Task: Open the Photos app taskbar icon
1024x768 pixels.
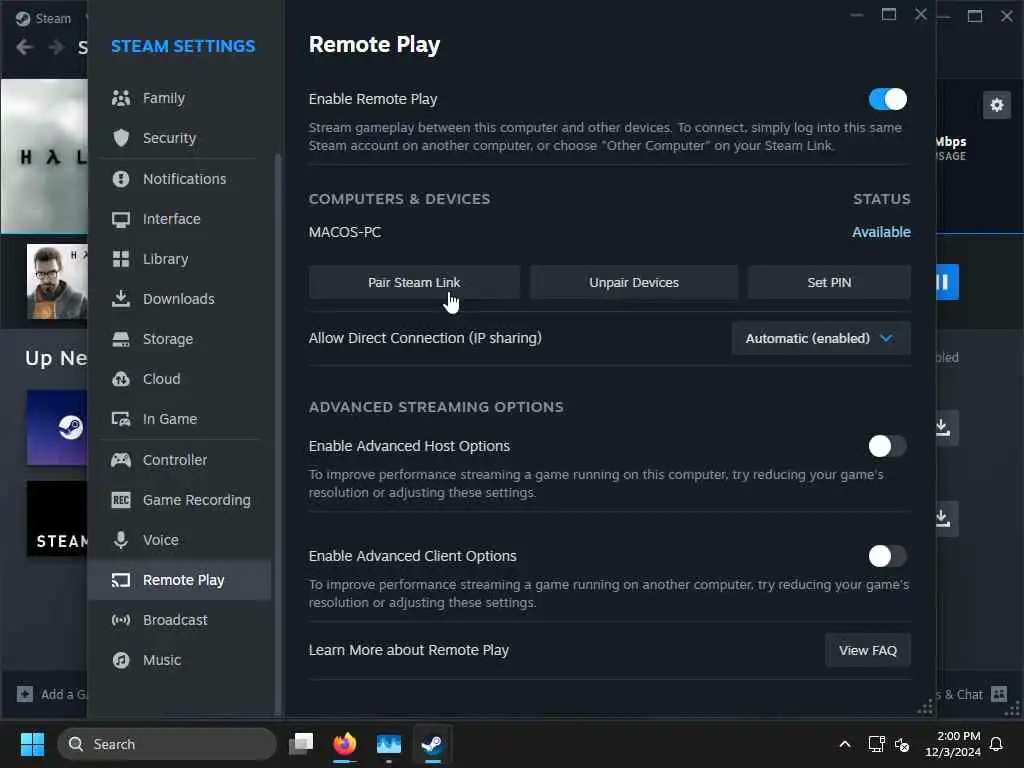Action: pos(389,744)
